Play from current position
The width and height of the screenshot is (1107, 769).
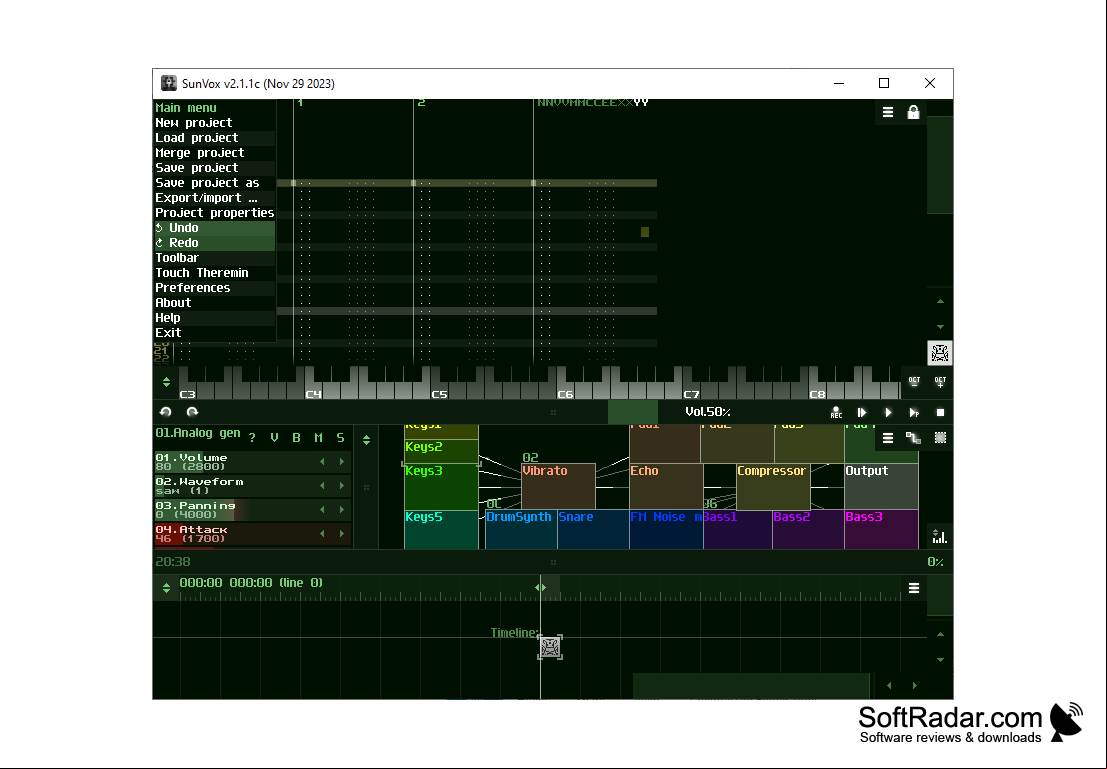pyautogui.click(x=888, y=412)
